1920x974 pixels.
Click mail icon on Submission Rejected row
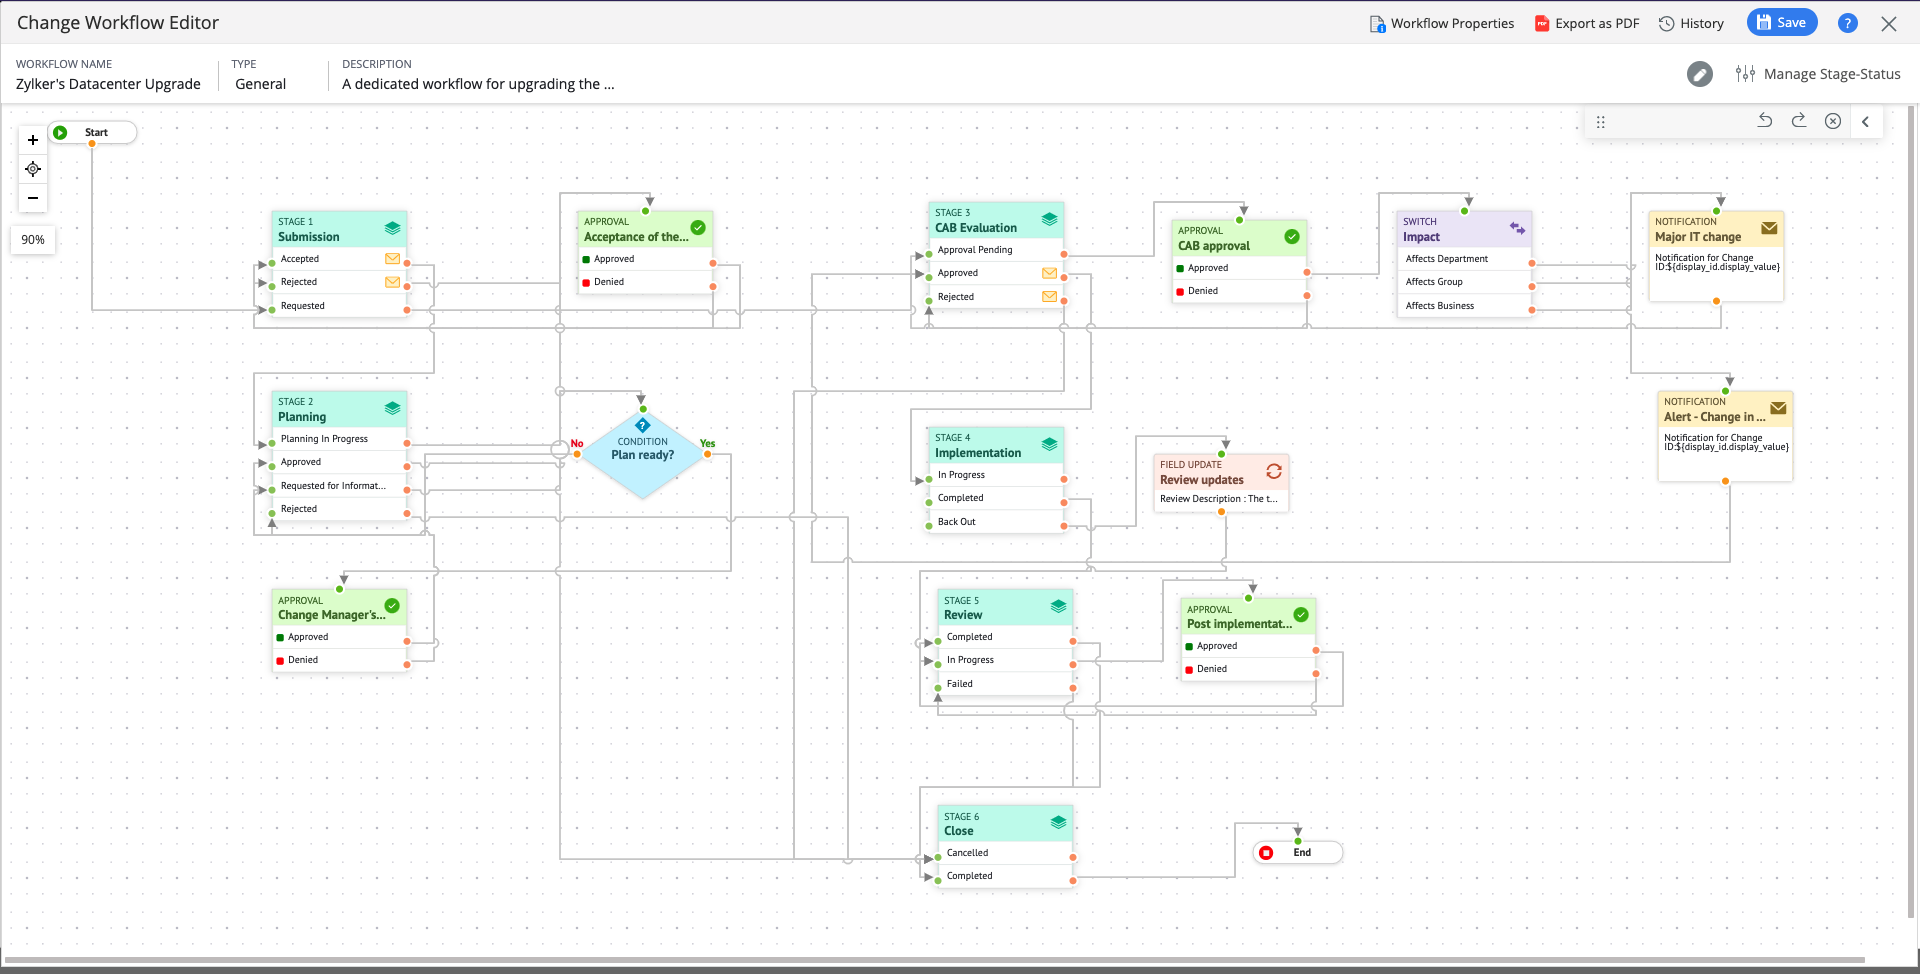click(392, 282)
